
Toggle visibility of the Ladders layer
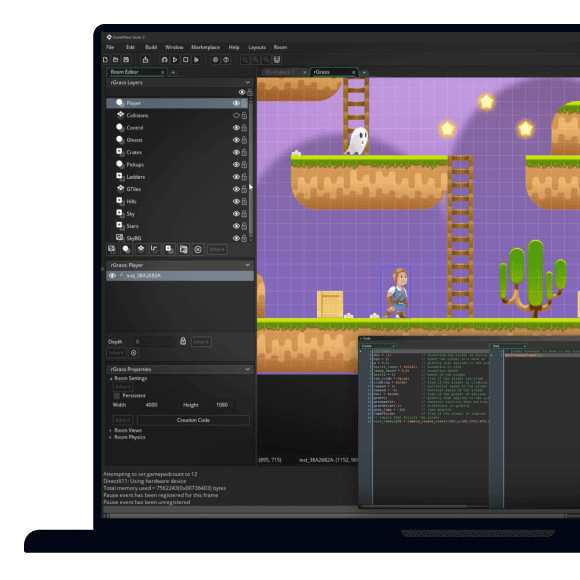pyautogui.click(x=236, y=177)
